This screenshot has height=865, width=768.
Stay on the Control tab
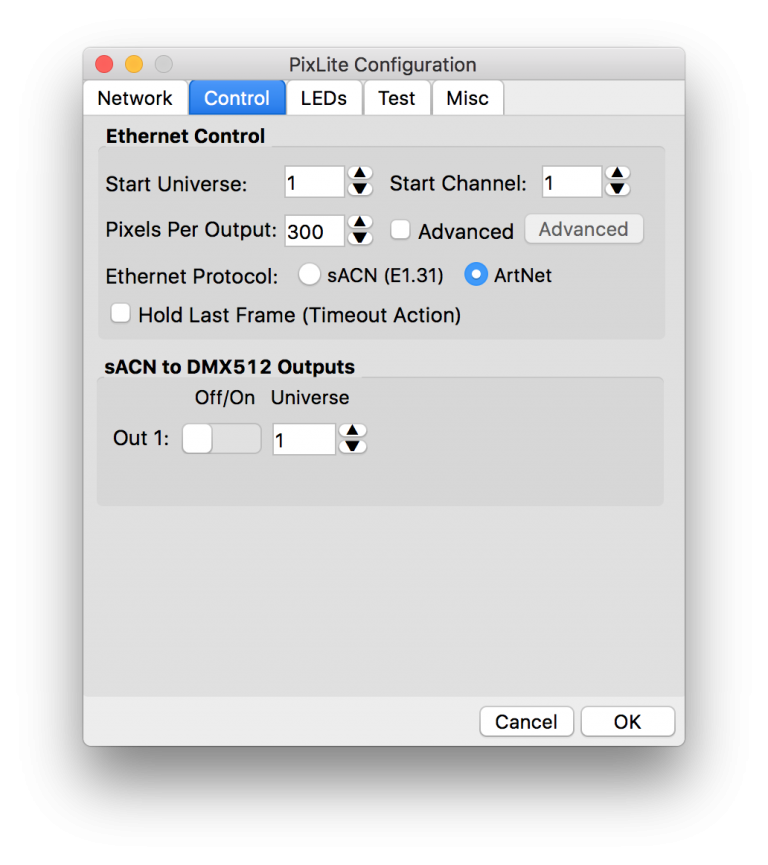236,98
